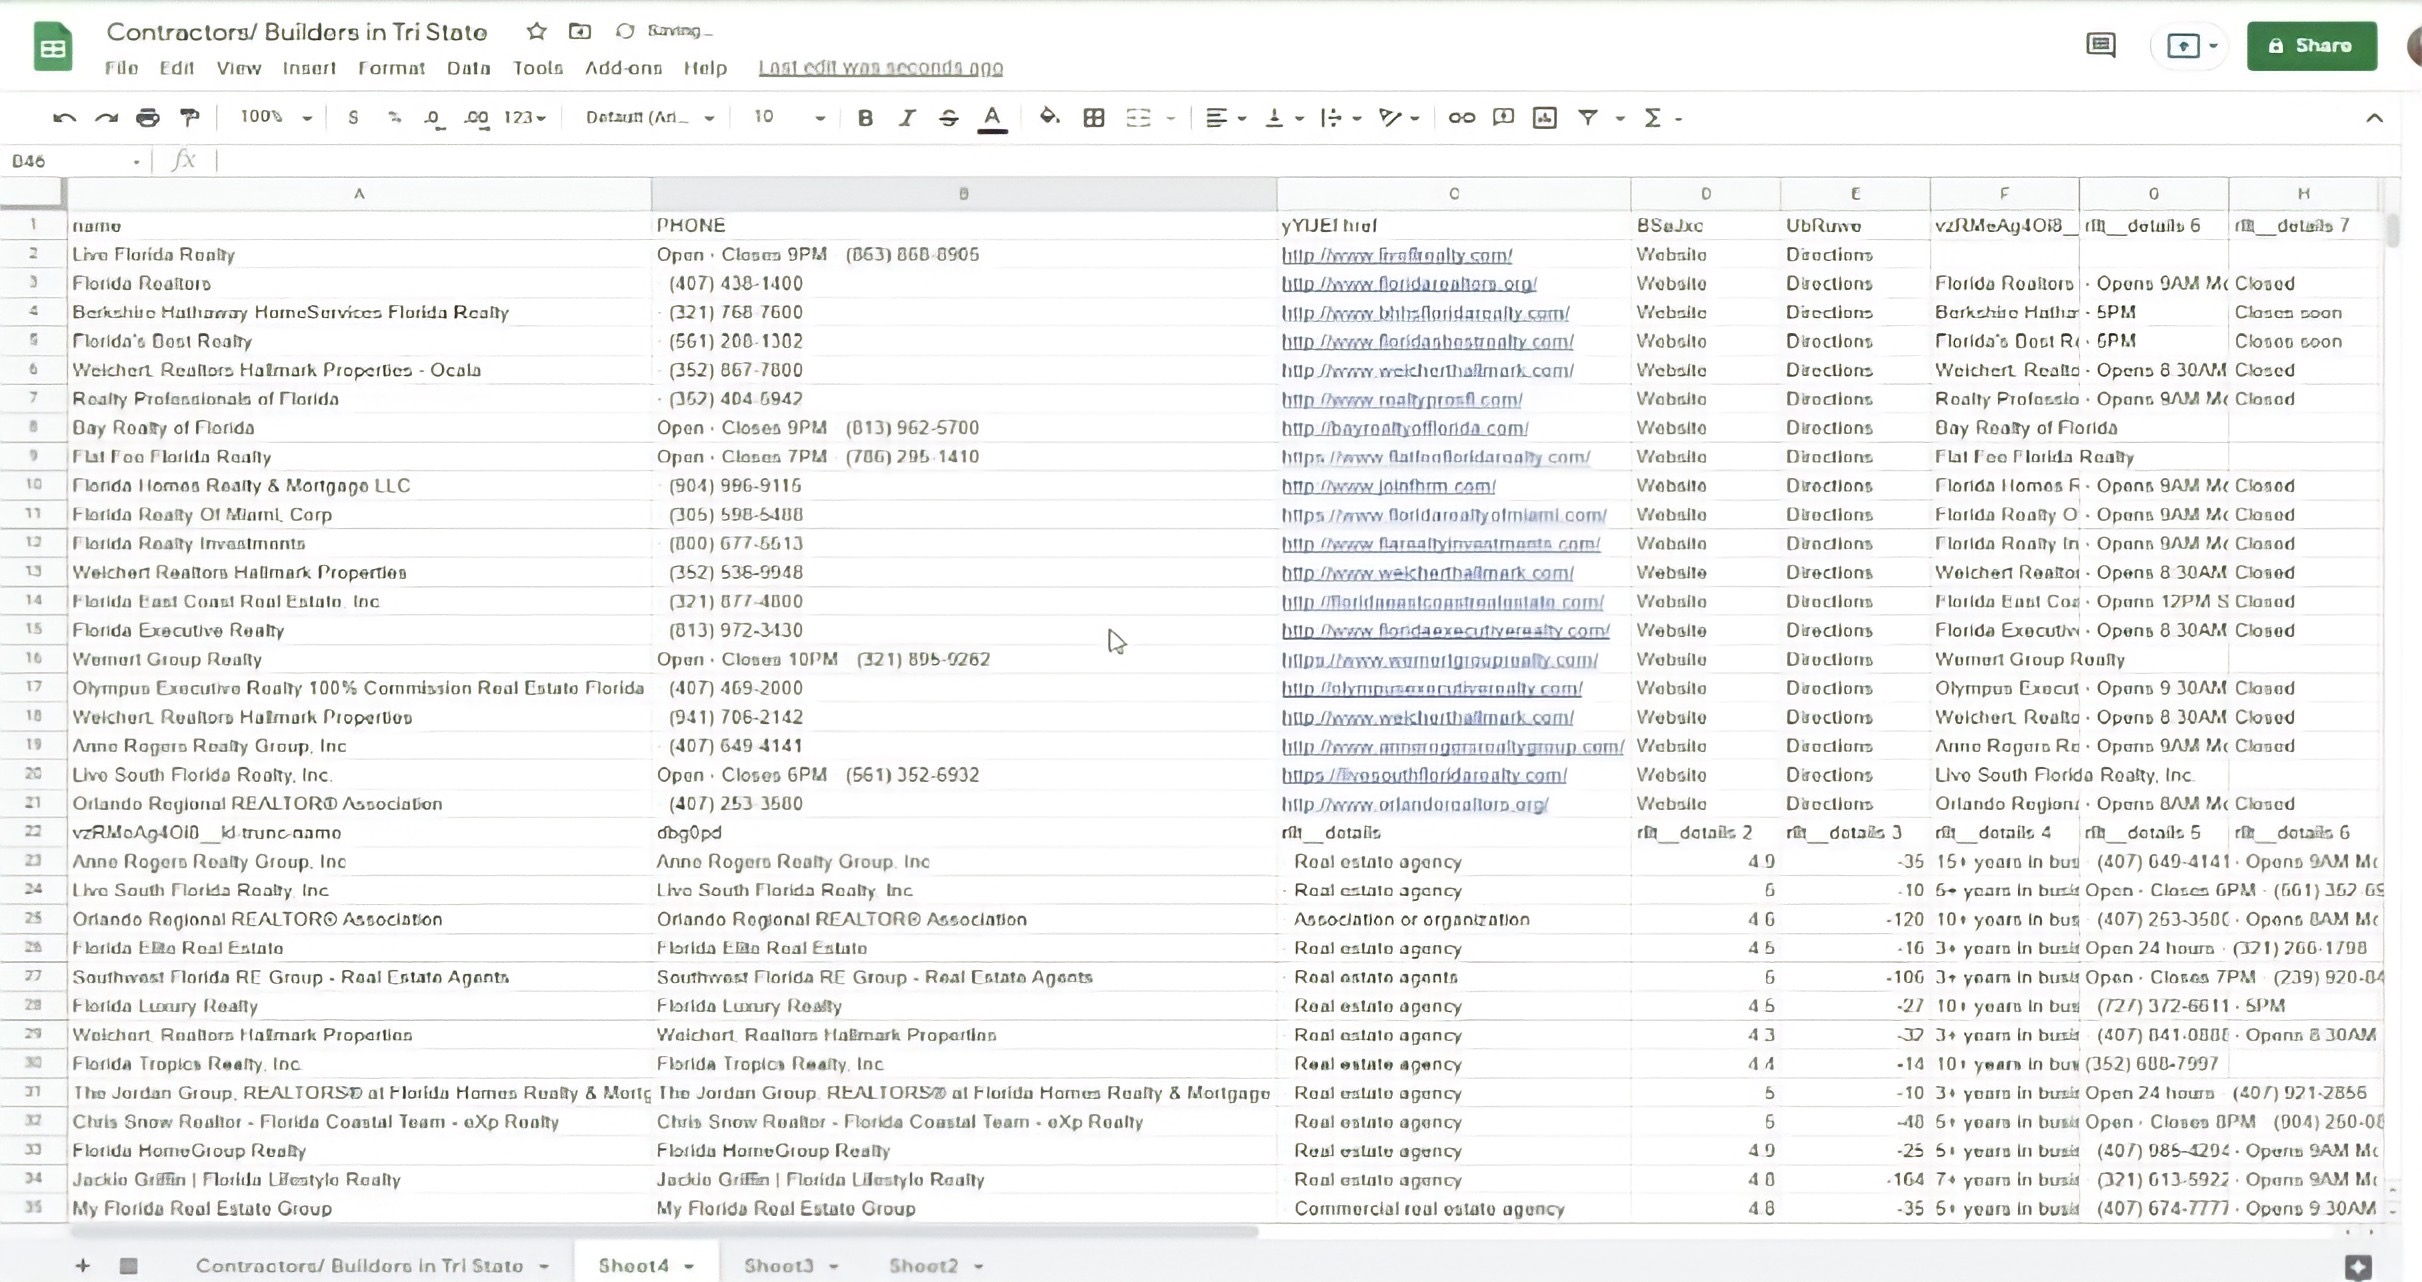Screen dimensions: 2422x1282
Task: Open the Florida Realtors website link
Action: click(1409, 284)
